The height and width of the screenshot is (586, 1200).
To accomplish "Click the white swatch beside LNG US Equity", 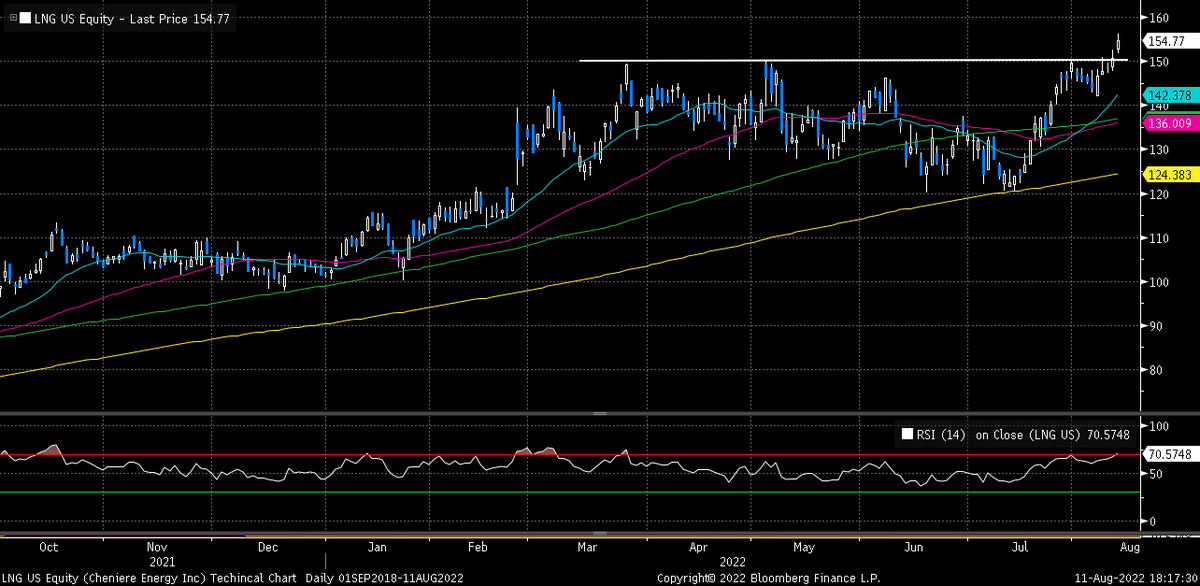I will 23,20.
